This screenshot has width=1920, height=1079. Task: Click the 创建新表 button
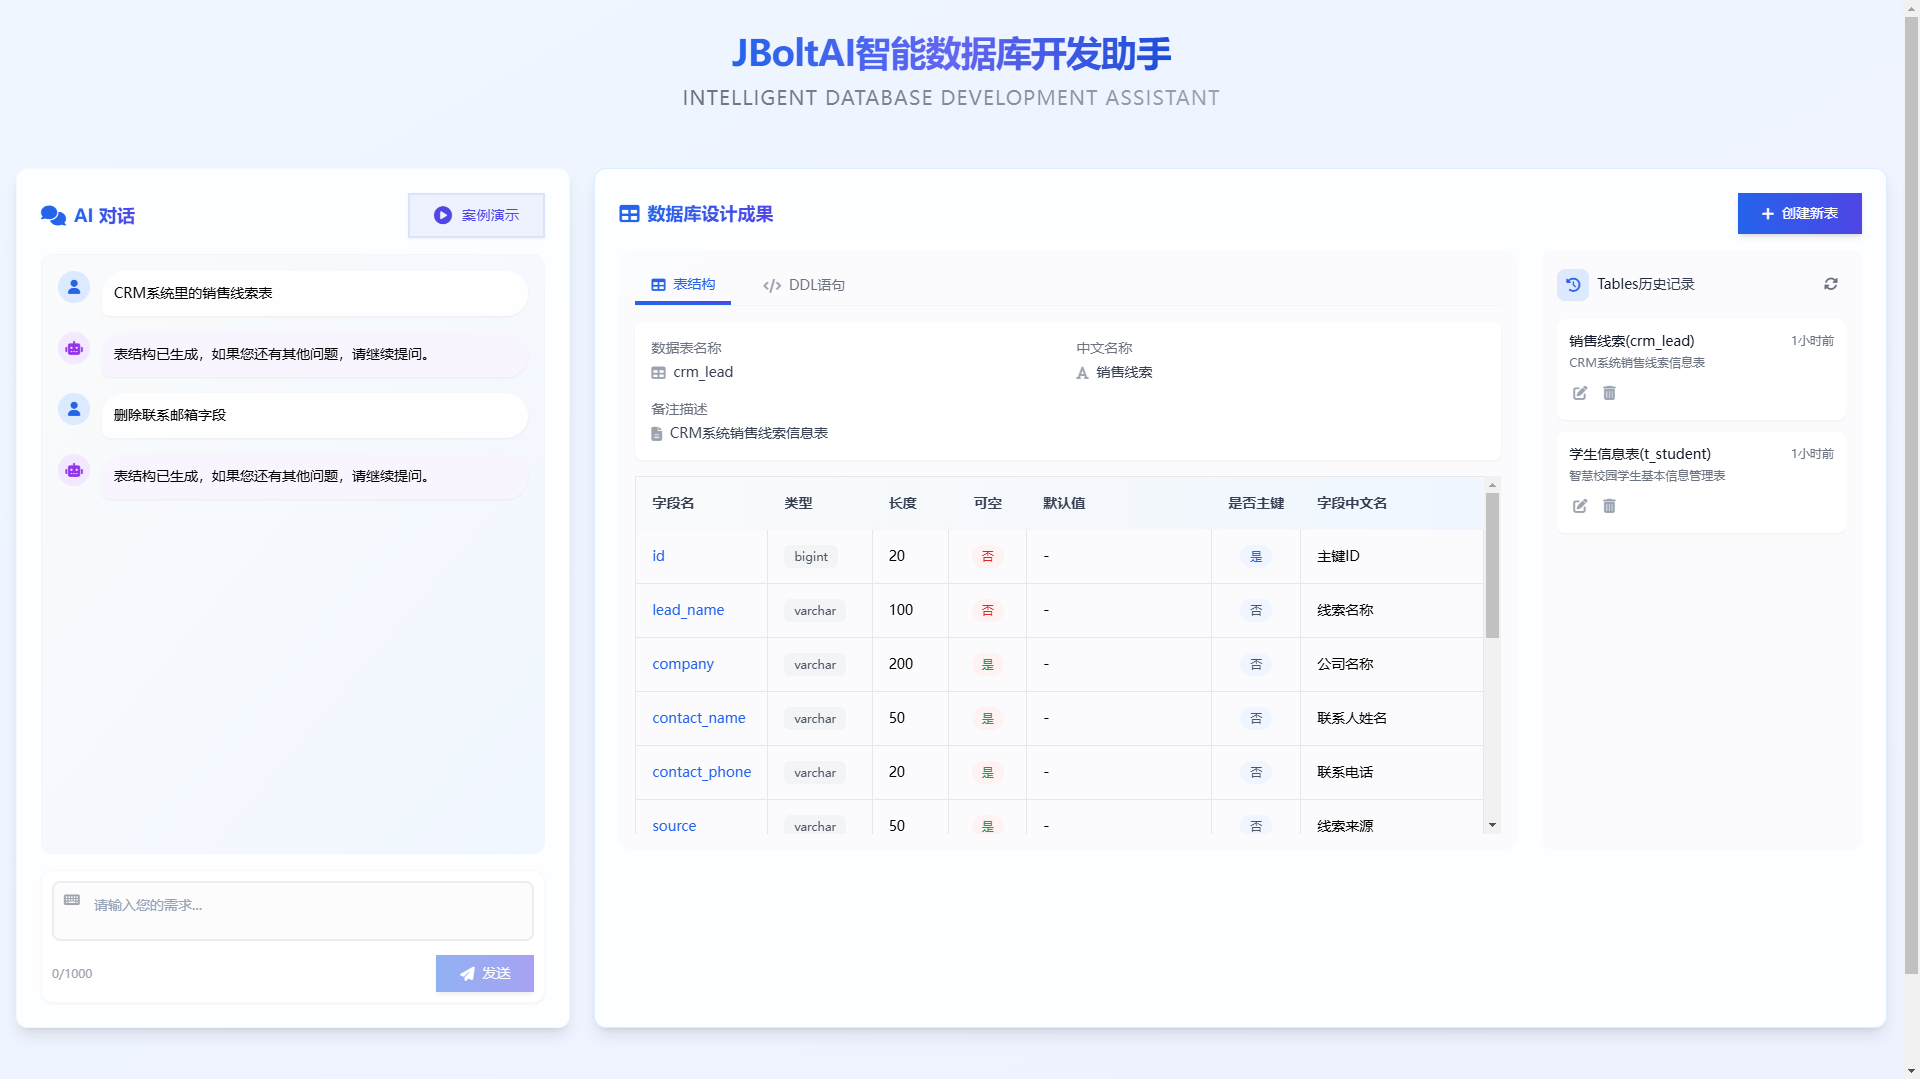coord(1799,214)
